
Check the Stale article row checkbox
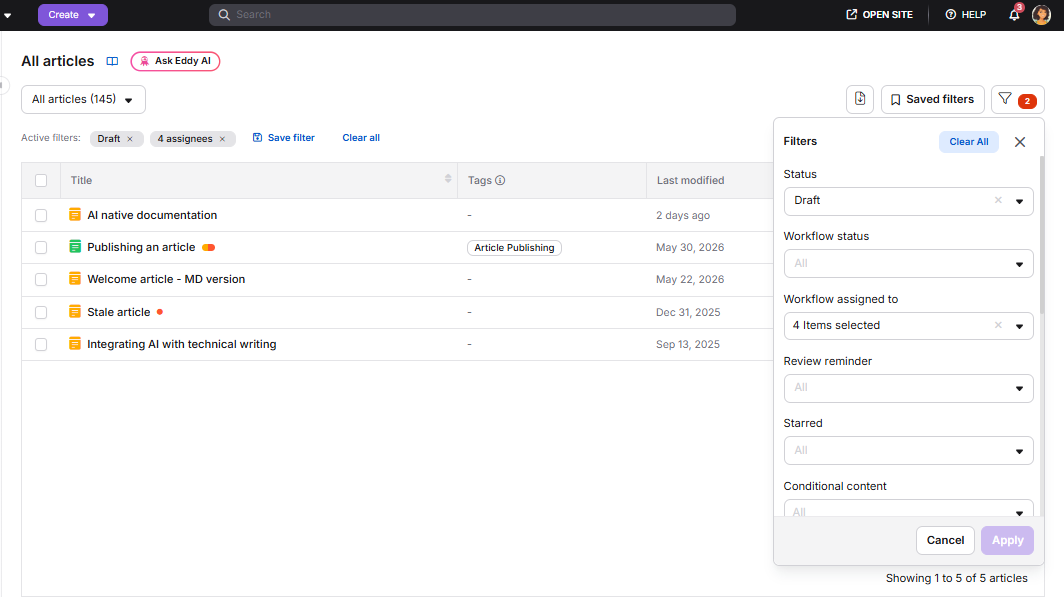coord(41,312)
